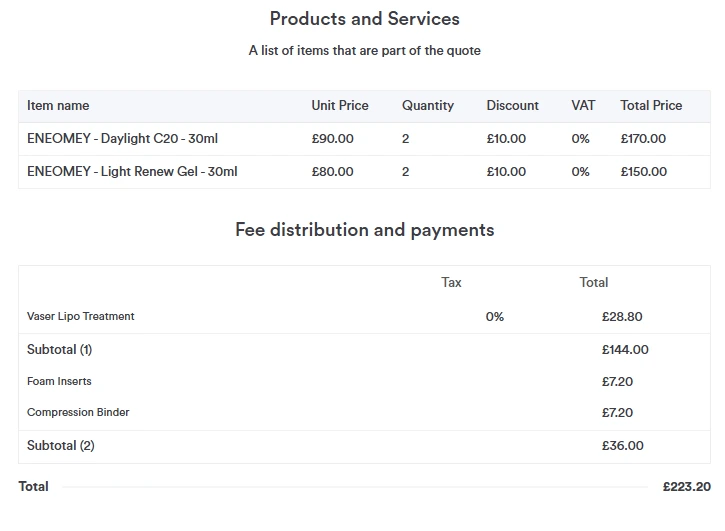Click the £223.20 grand total amount
725x531 pixels.
coord(686,487)
